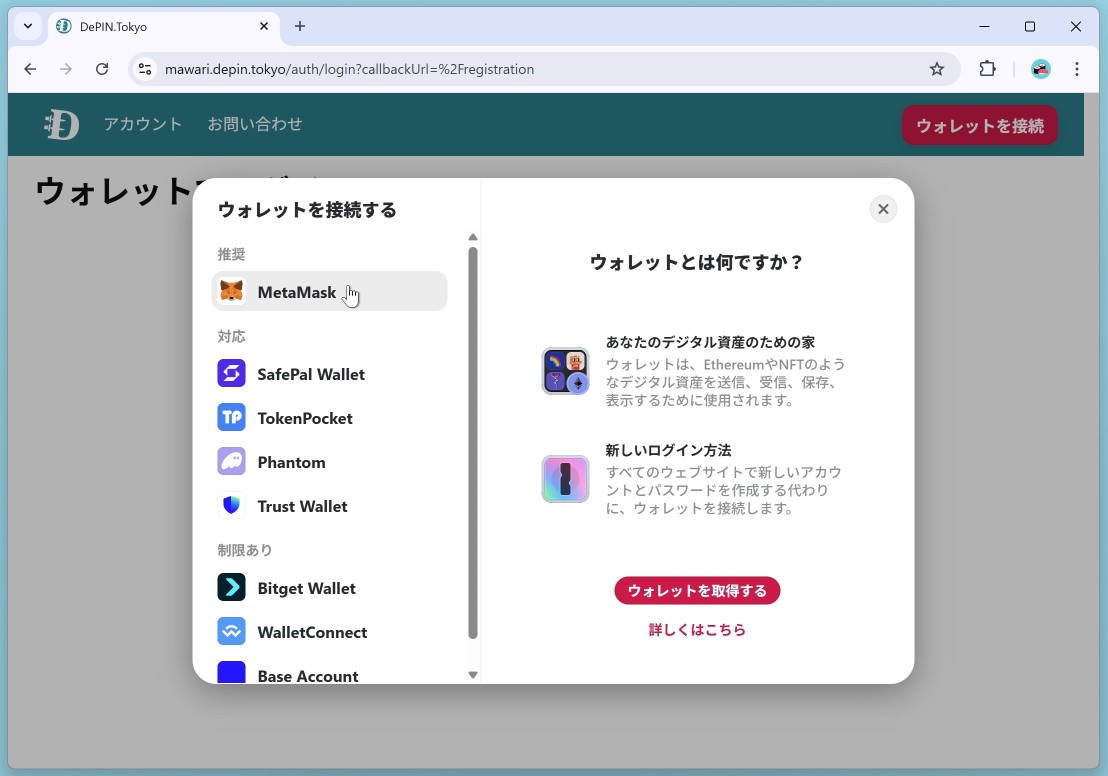Go to お問い合わせ in the header
The height and width of the screenshot is (776, 1108).
[255, 124]
